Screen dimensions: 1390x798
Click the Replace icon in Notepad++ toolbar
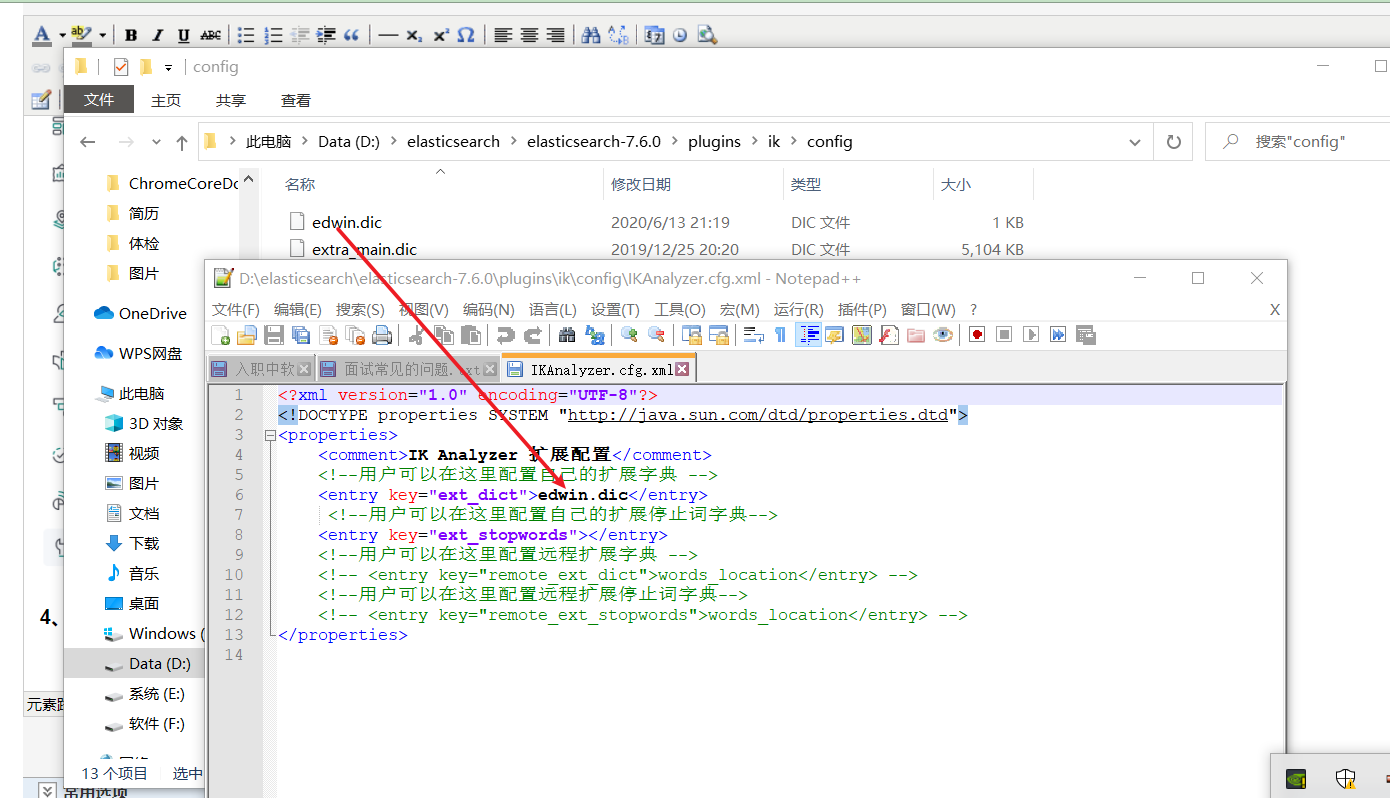click(x=594, y=335)
